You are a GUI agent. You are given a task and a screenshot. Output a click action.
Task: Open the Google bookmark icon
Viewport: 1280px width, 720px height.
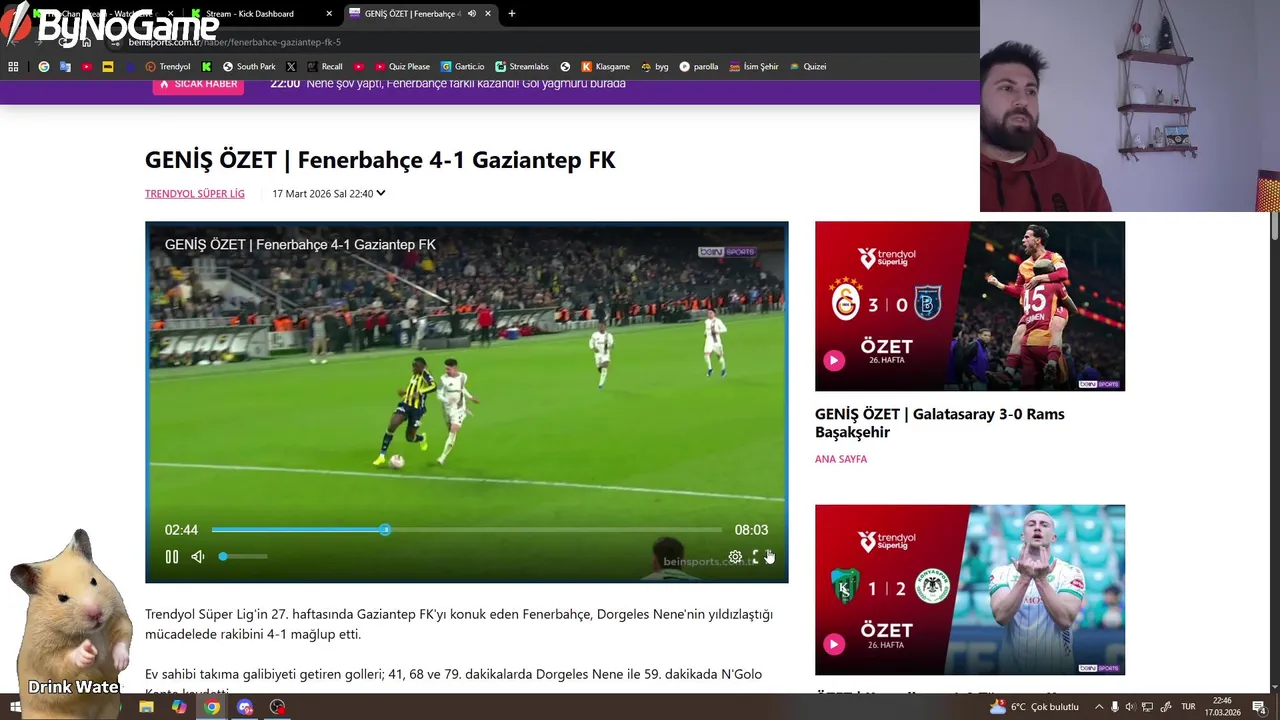[x=43, y=67]
